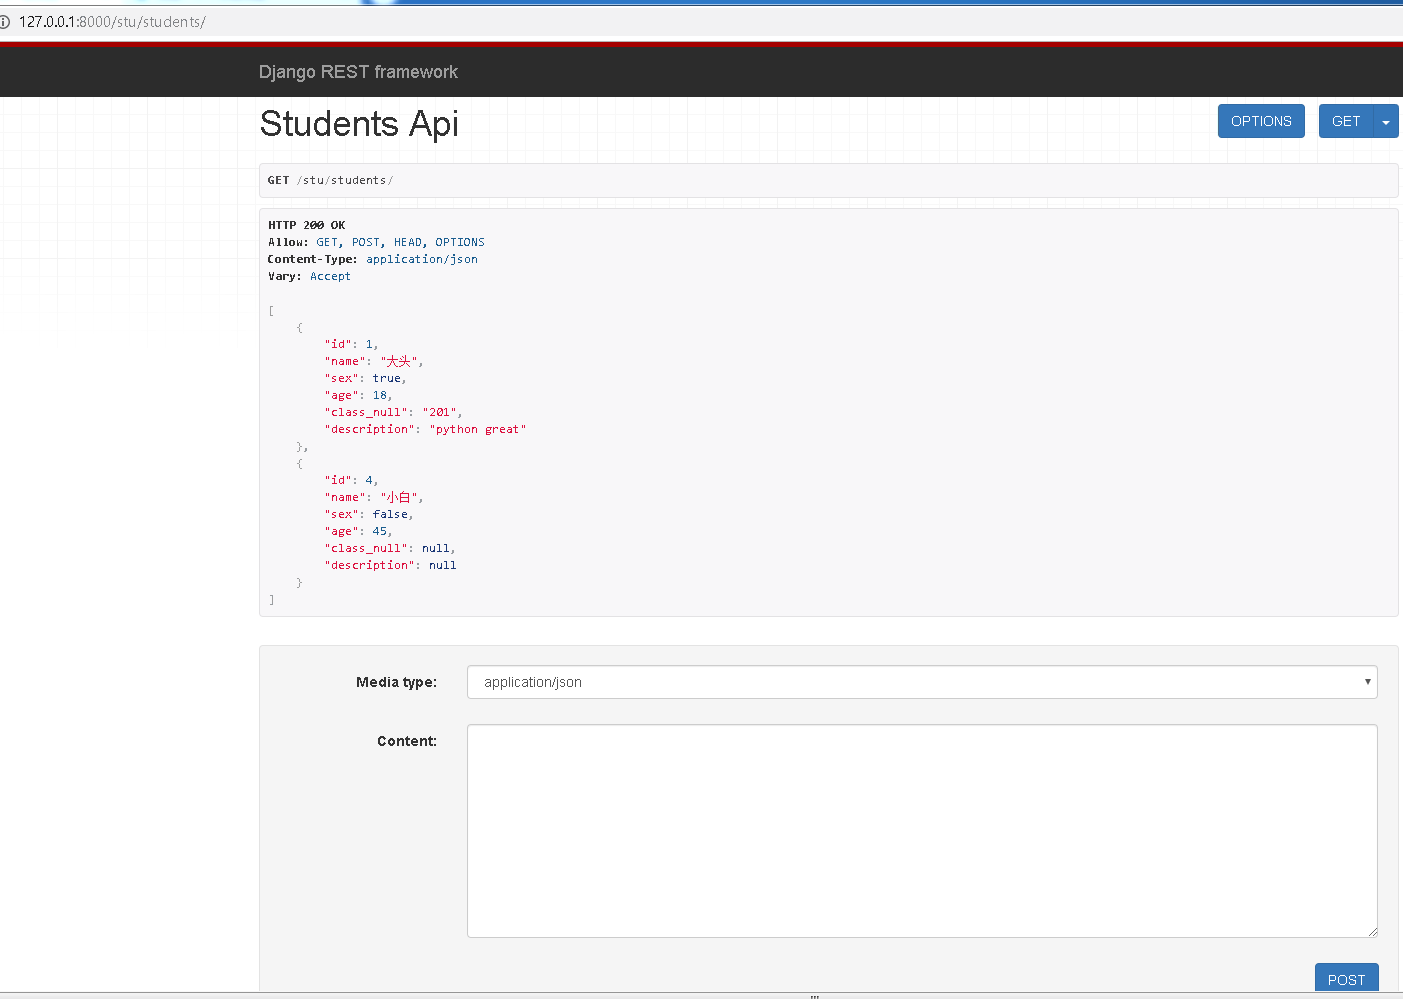This screenshot has width=1403, height=999.
Task: Click the "age": 18 line
Action: [358, 395]
